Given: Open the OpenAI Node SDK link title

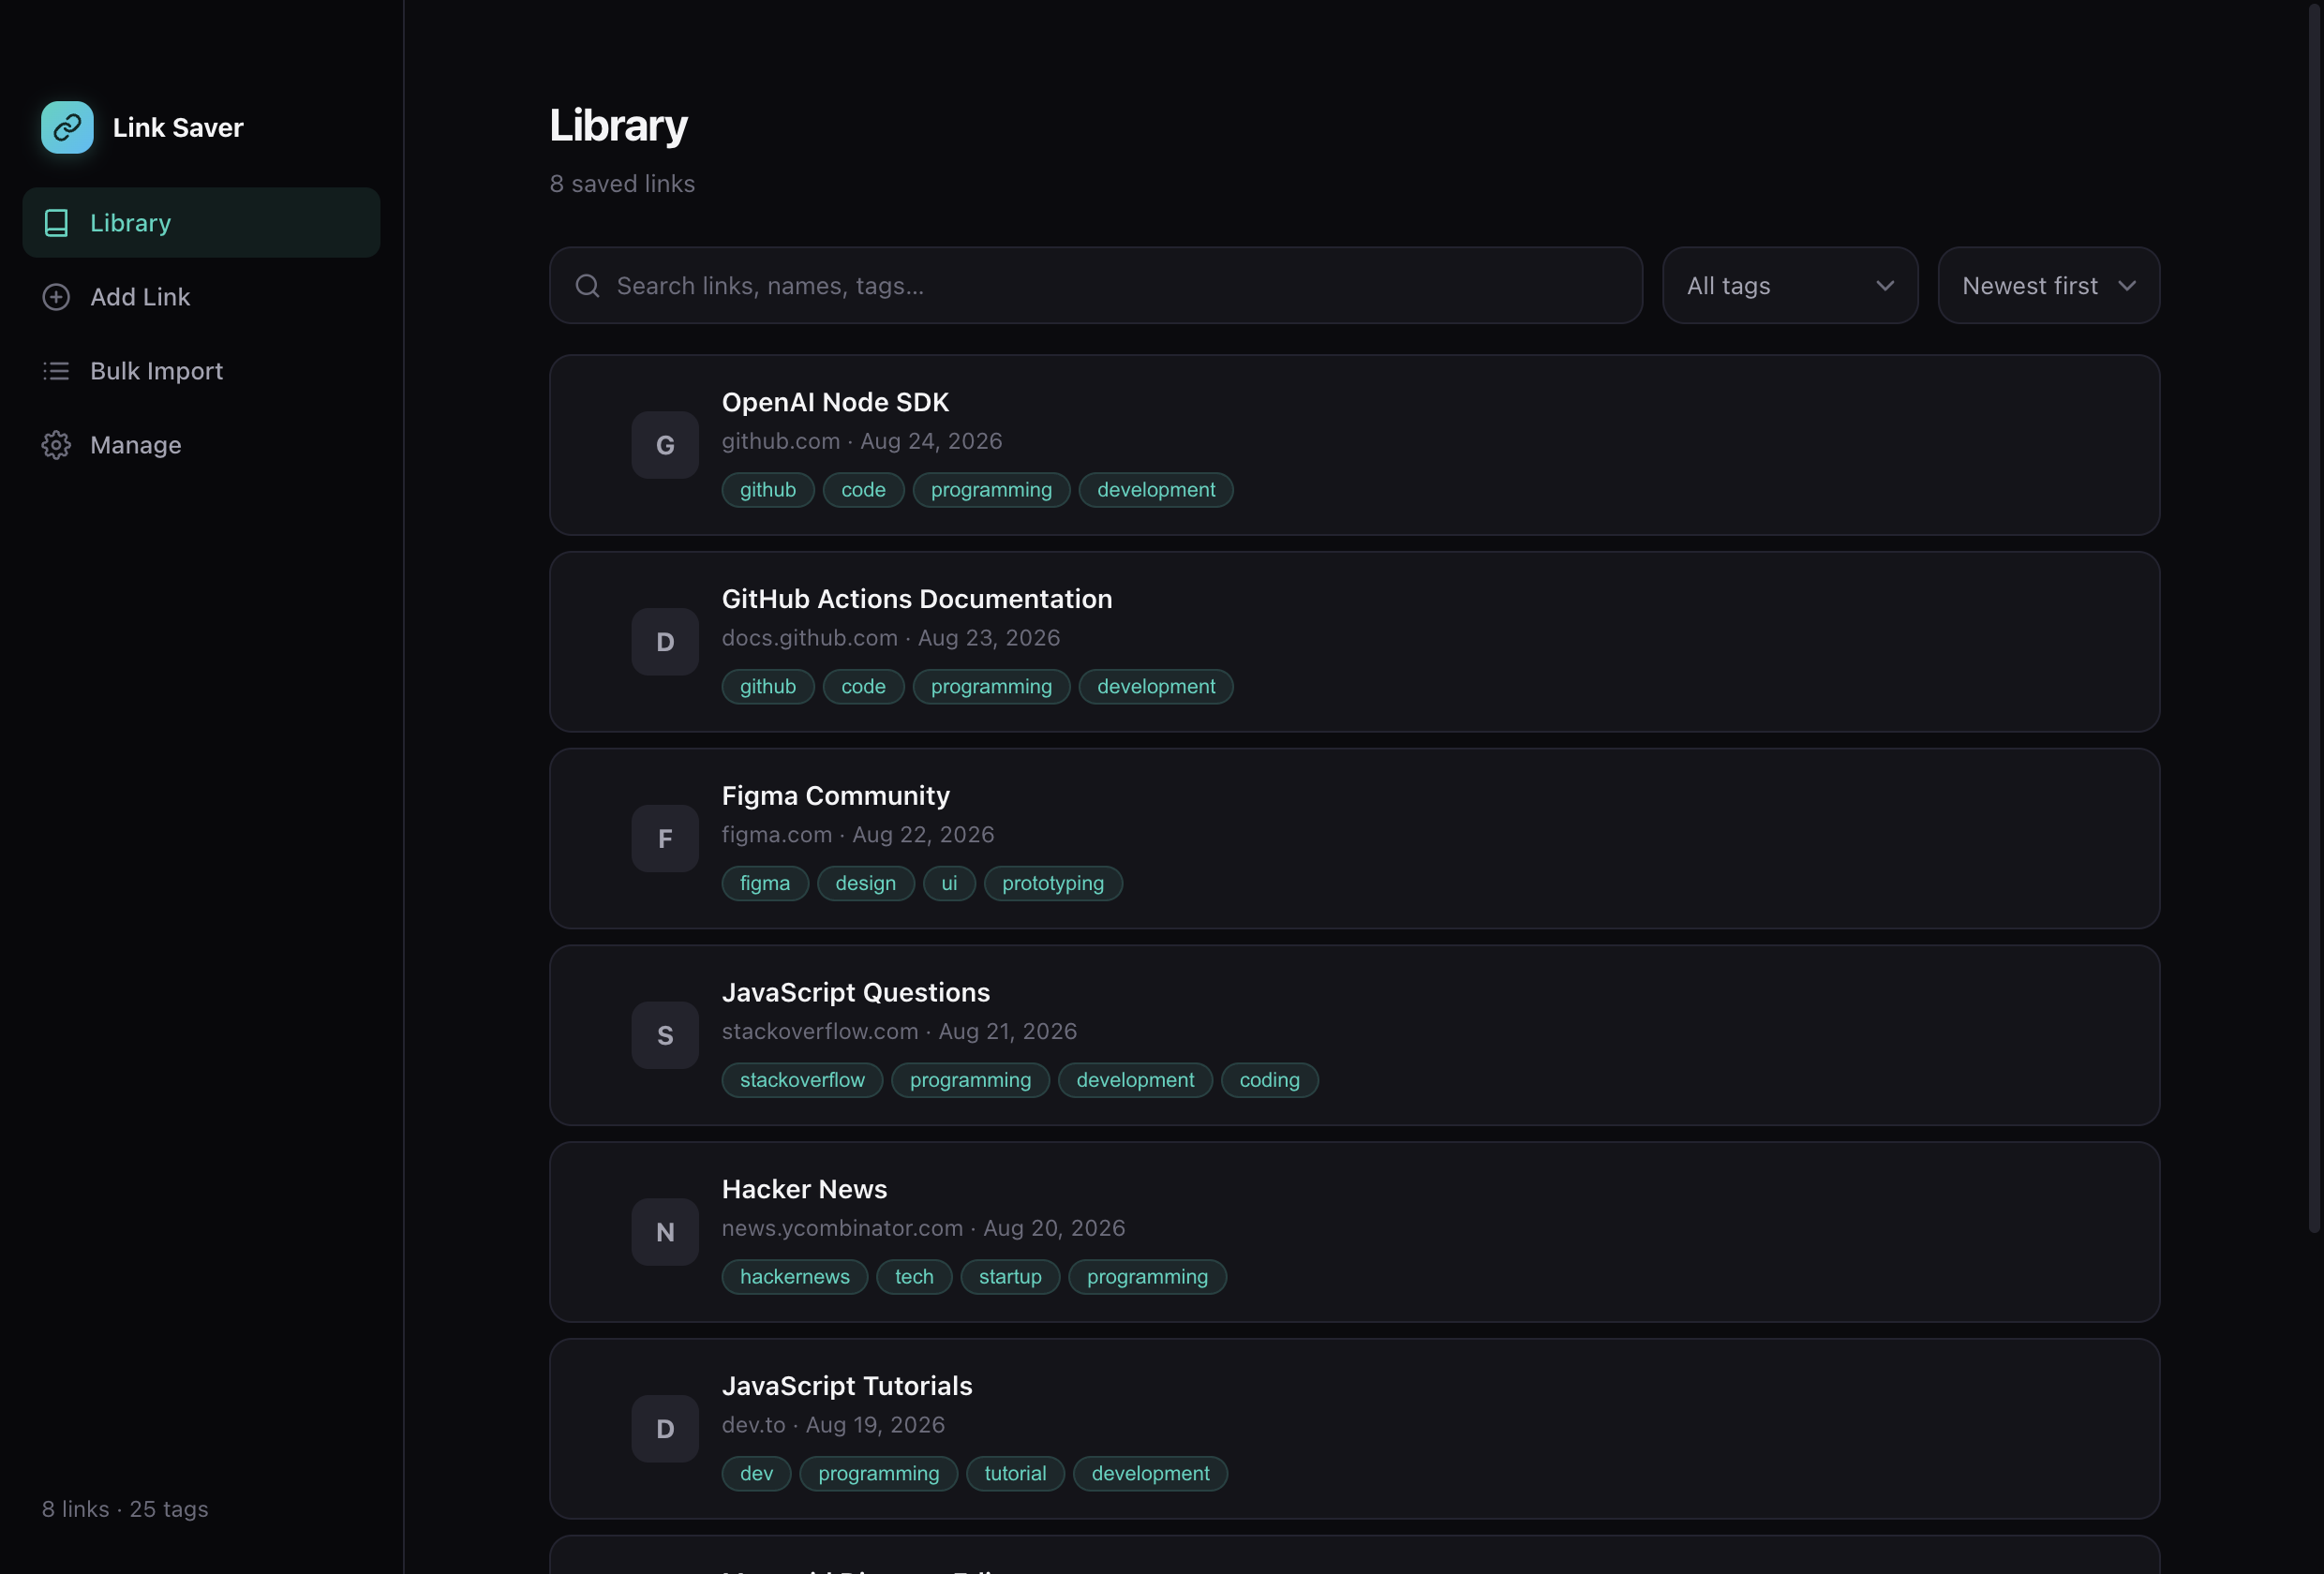Looking at the screenshot, I should coord(835,402).
